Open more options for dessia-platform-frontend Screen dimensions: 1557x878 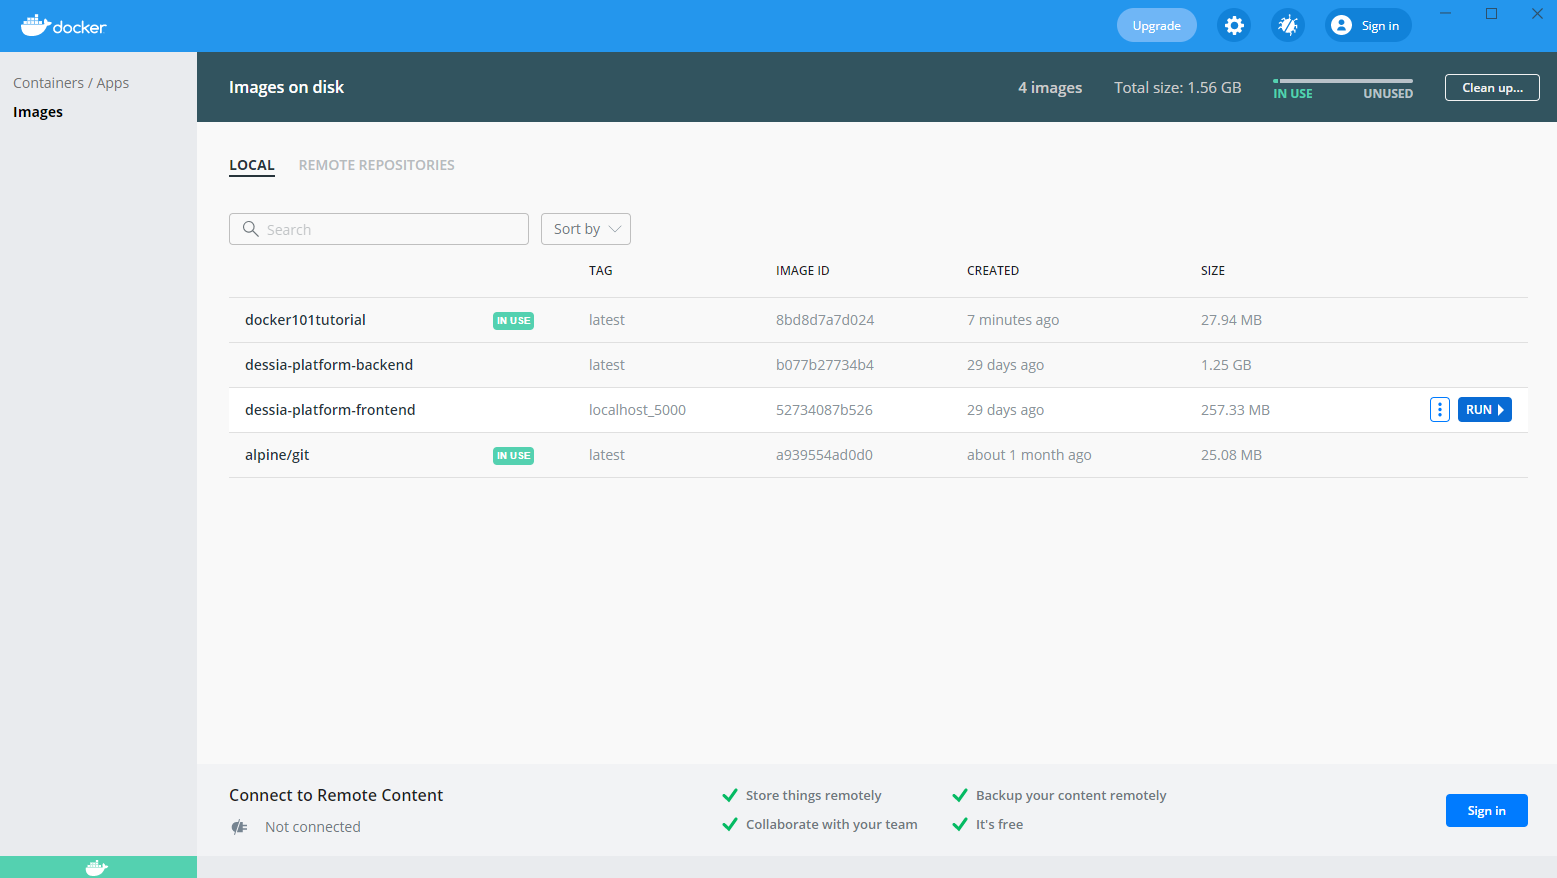coord(1440,410)
